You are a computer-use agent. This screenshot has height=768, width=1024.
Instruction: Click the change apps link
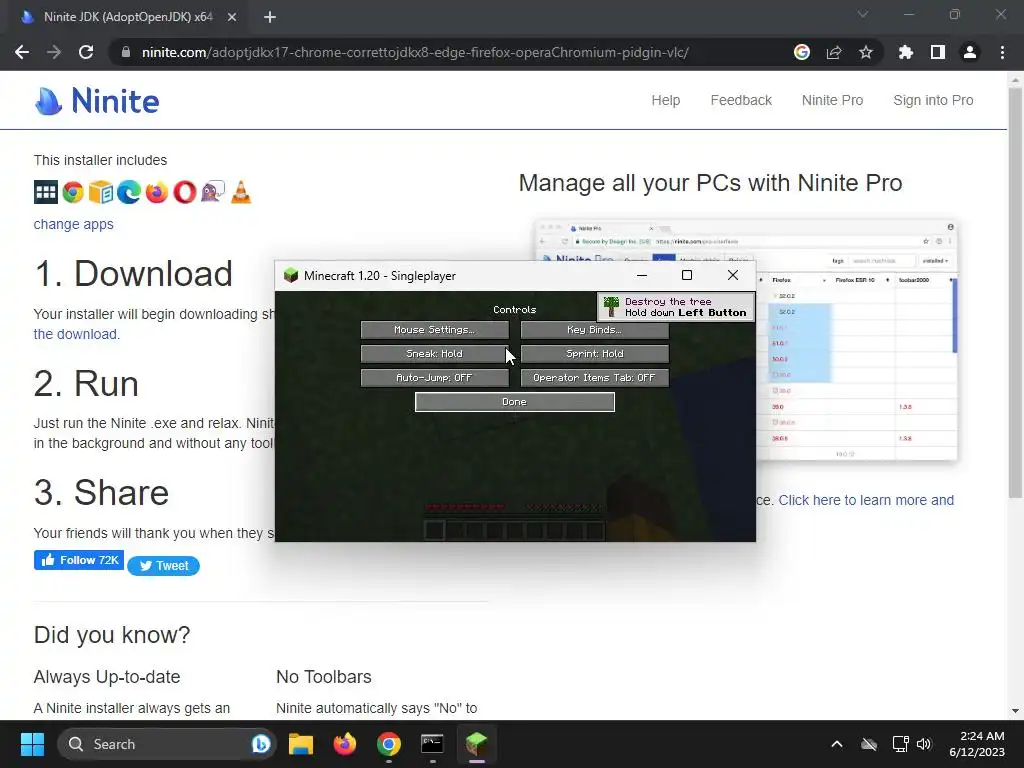point(74,224)
